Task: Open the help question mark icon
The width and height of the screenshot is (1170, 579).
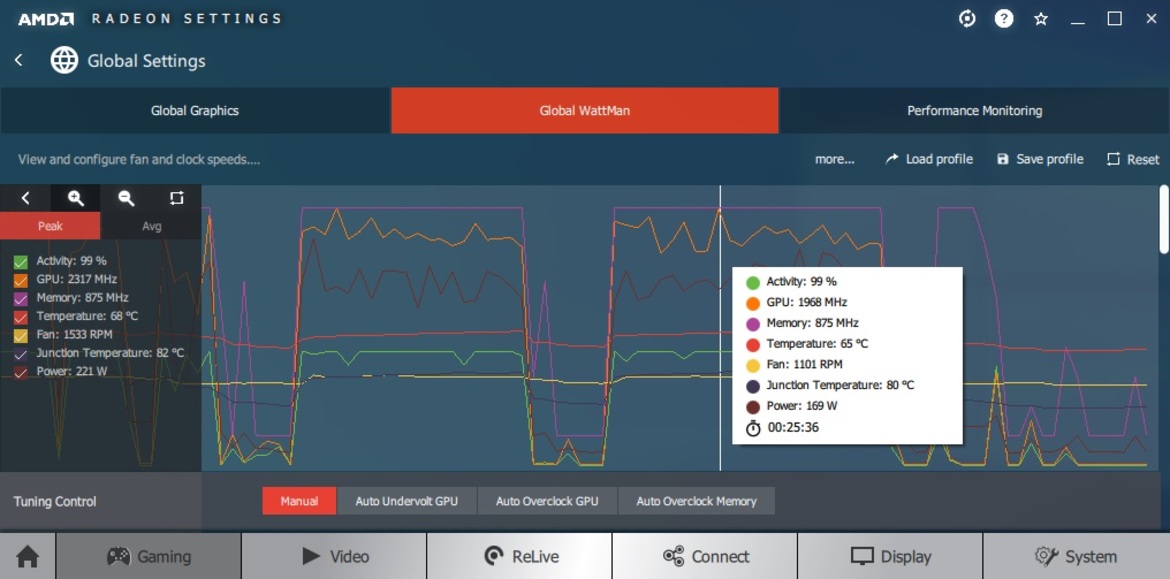Action: (1004, 19)
